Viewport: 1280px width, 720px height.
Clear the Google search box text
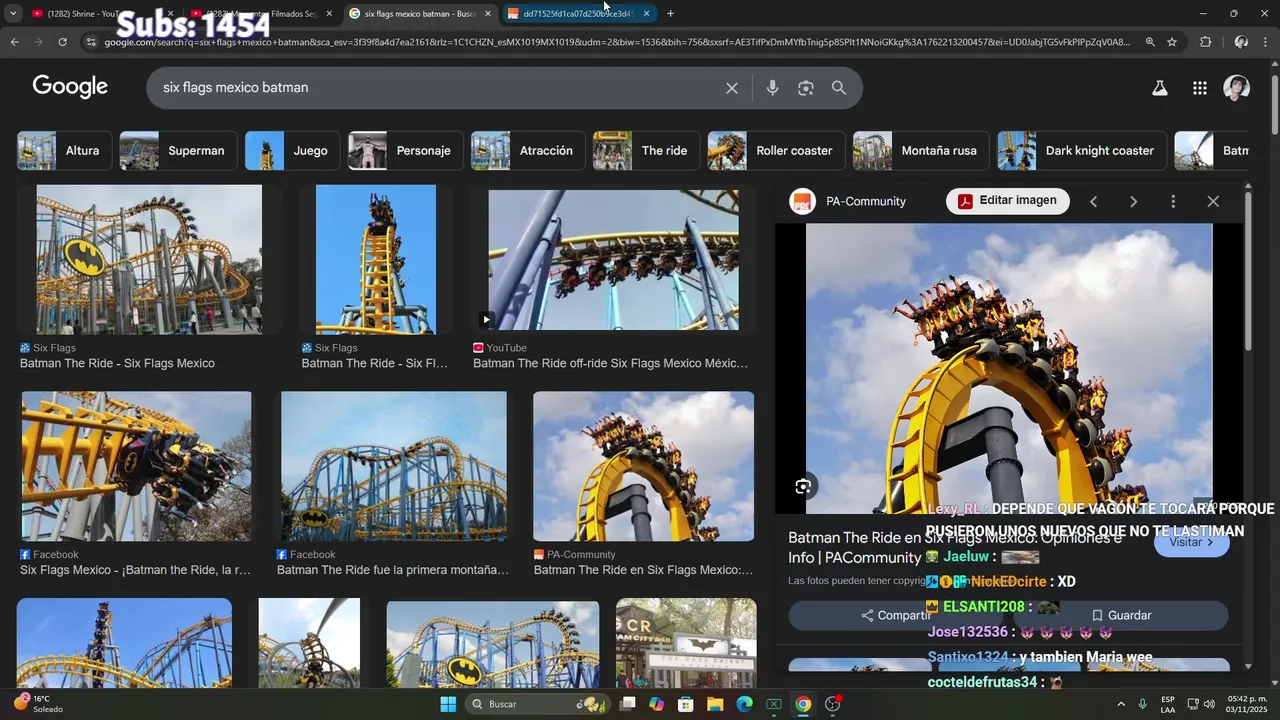click(x=732, y=88)
